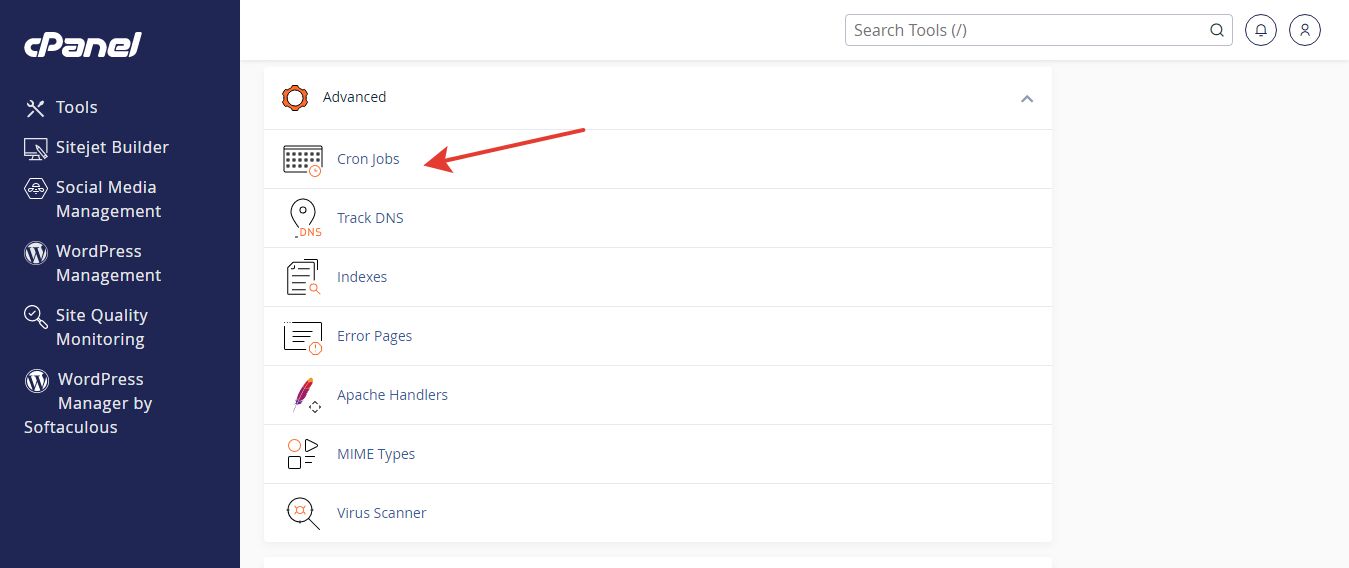Click the cPanel logo
Image resolution: width=1349 pixels, height=568 pixels.
[83, 45]
